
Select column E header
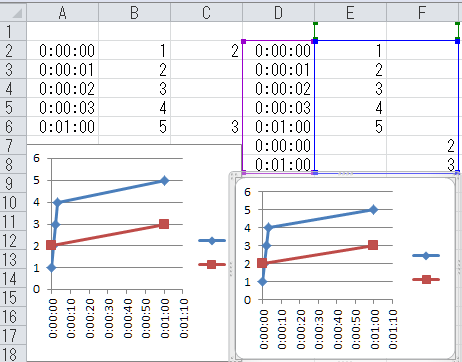351,13
